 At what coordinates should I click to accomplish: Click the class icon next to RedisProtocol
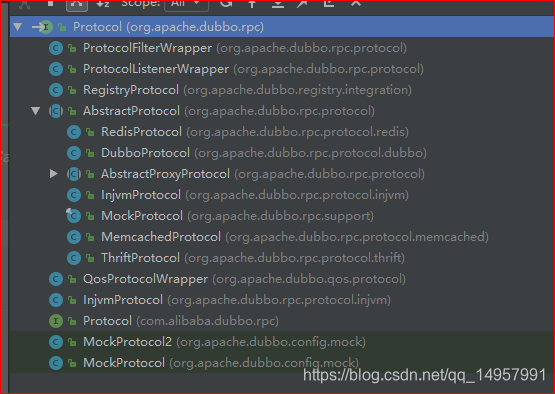(x=74, y=132)
